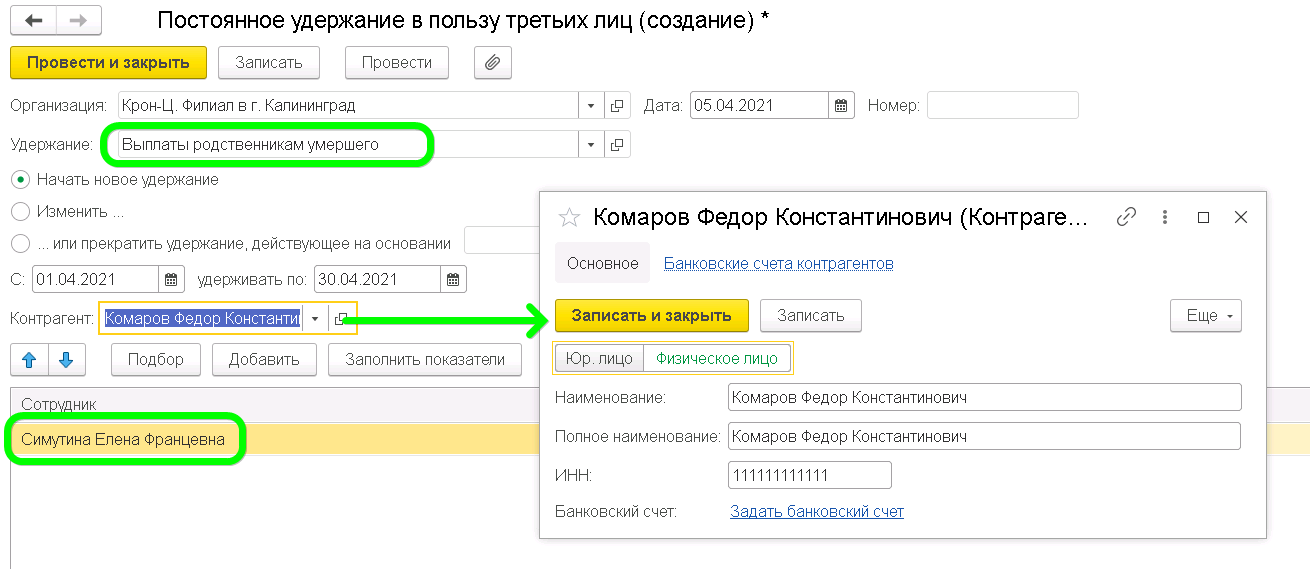Open the Удержание item form icon
1310x569 pixels.
click(617, 145)
